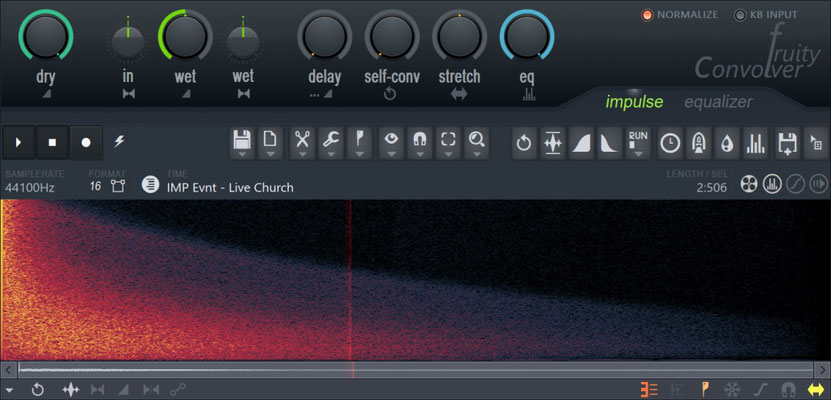Click the stretch knob

(459, 37)
